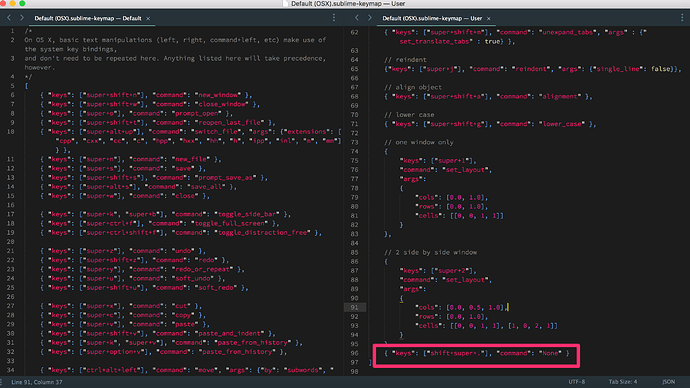Screen dimensions: 690x388
Task: Click the new_file command line
Action: pos(131,159)
